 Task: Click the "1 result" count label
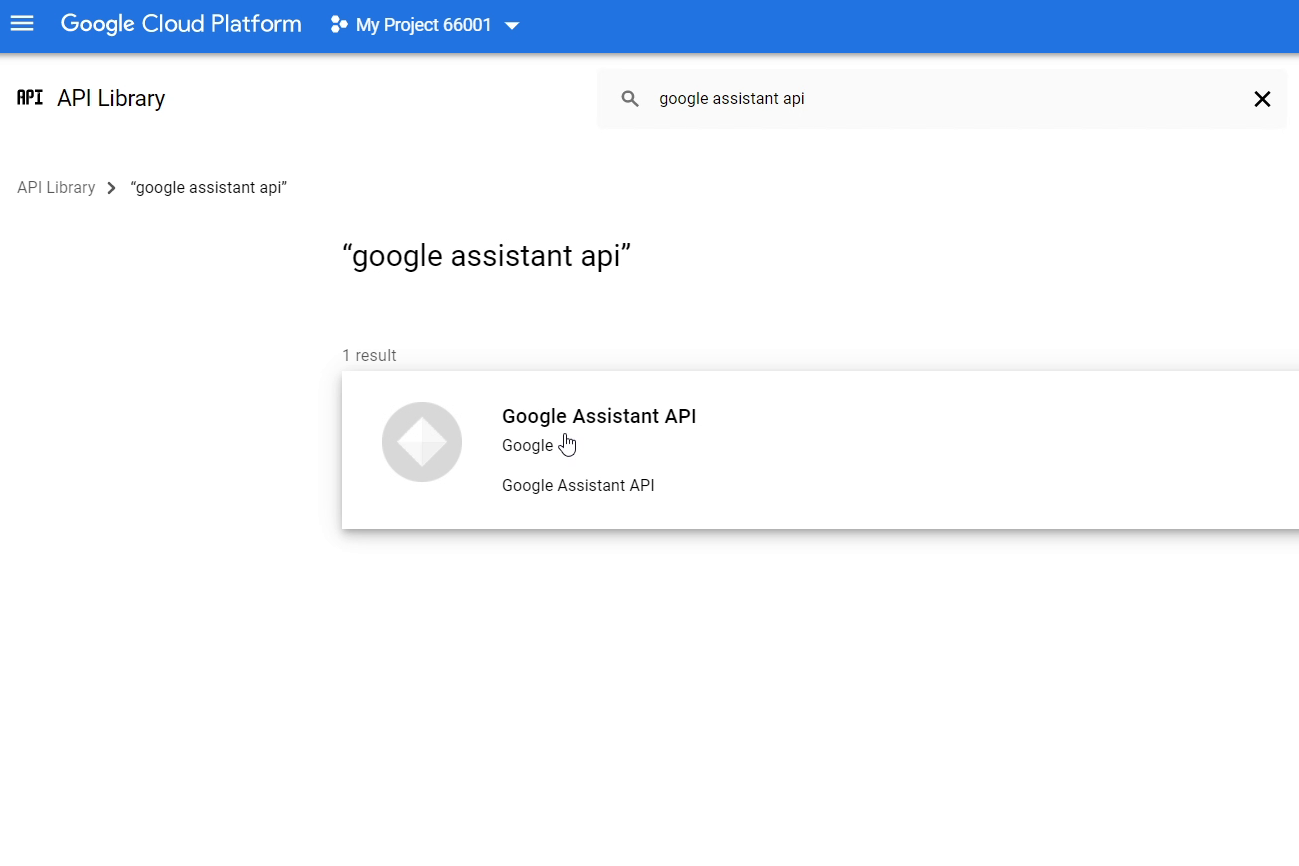point(369,356)
